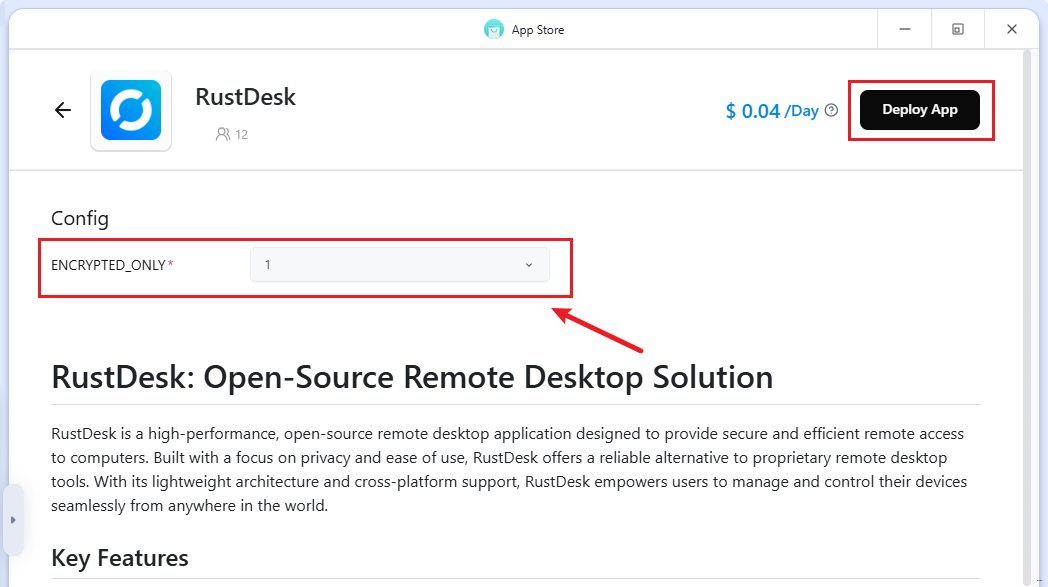Click the users icon beside 12
Screen dimensions: 1048x587
click(x=223, y=134)
